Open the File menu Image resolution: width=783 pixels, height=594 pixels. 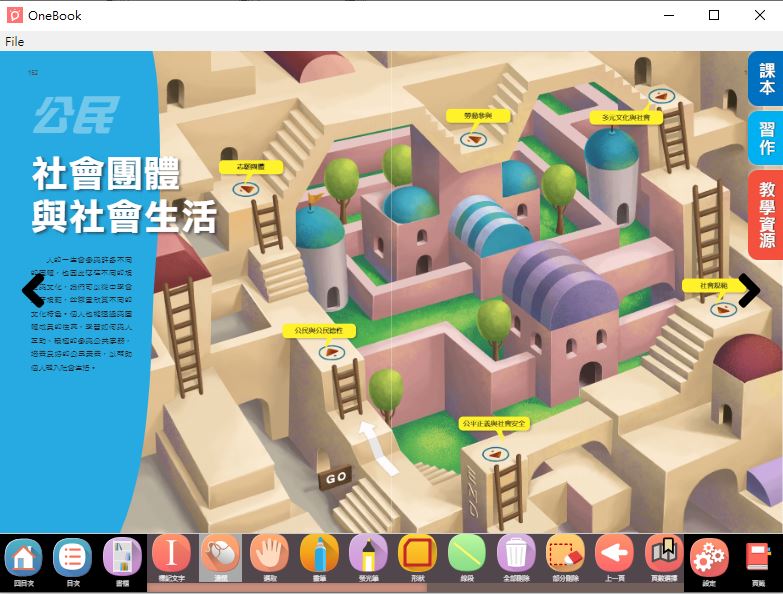point(14,42)
